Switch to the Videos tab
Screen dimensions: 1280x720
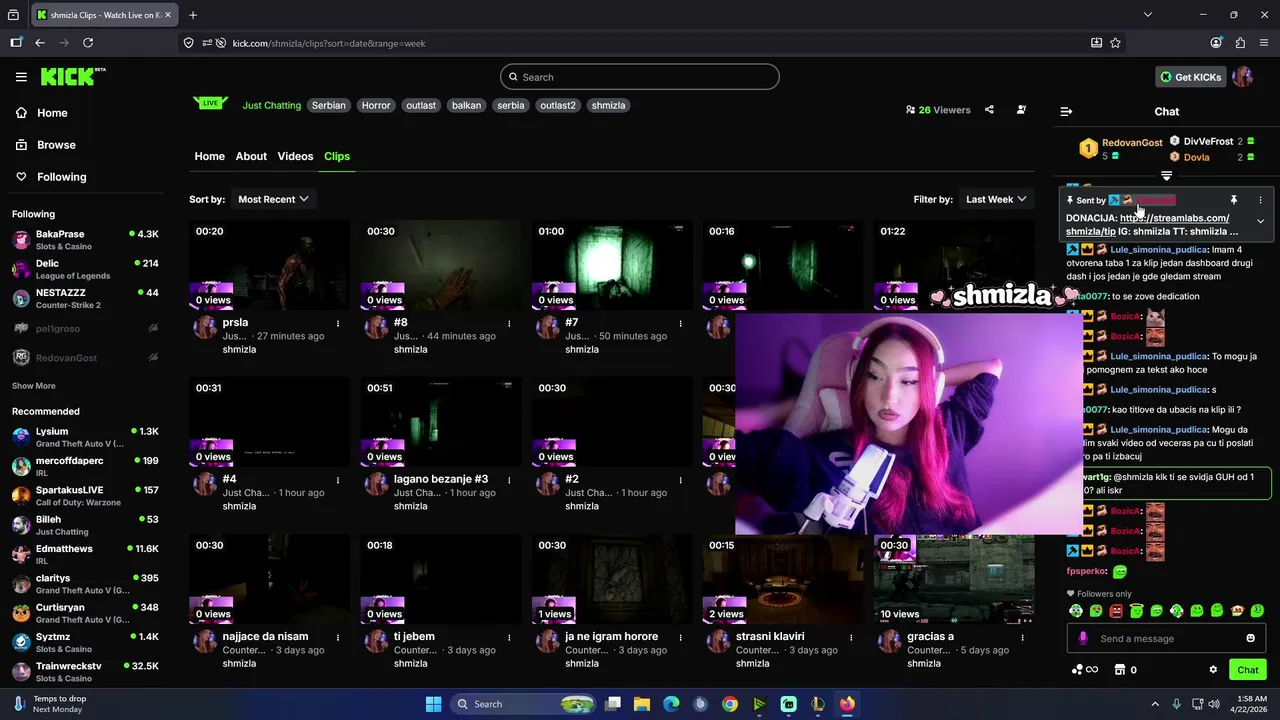pos(295,156)
